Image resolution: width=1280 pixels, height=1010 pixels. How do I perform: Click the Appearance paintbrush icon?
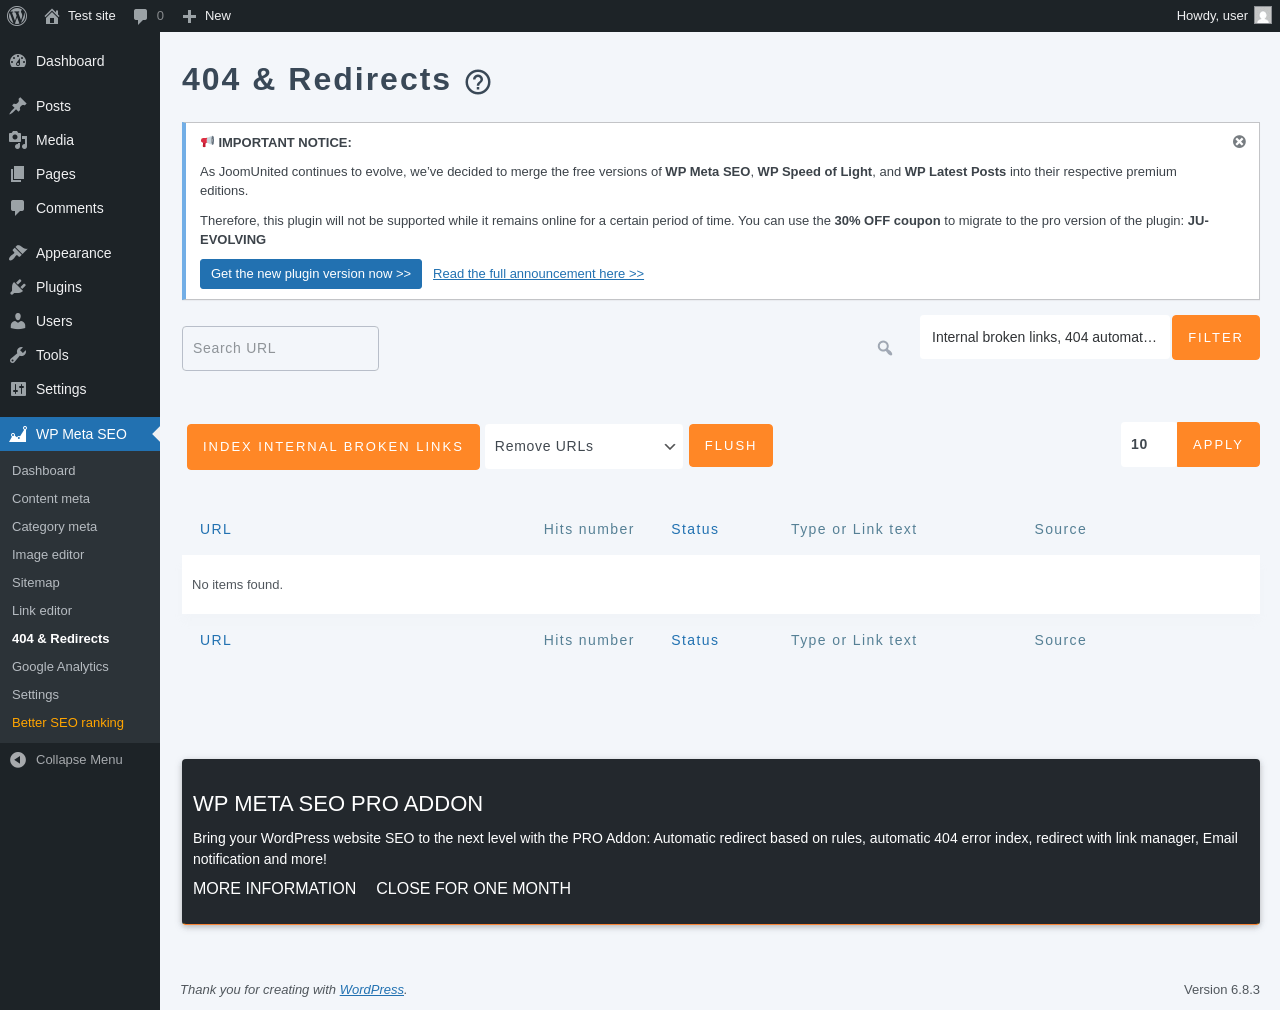[18, 253]
